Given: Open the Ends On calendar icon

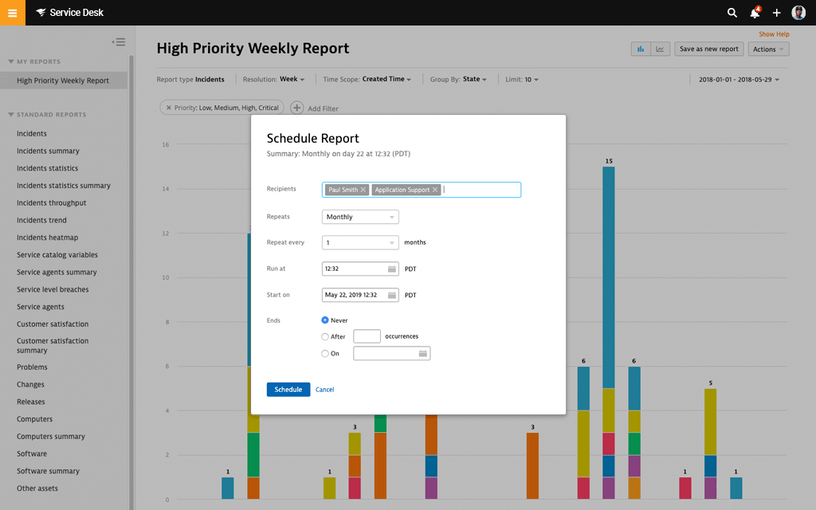Looking at the screenshot, I should click(x=423, y=353).
